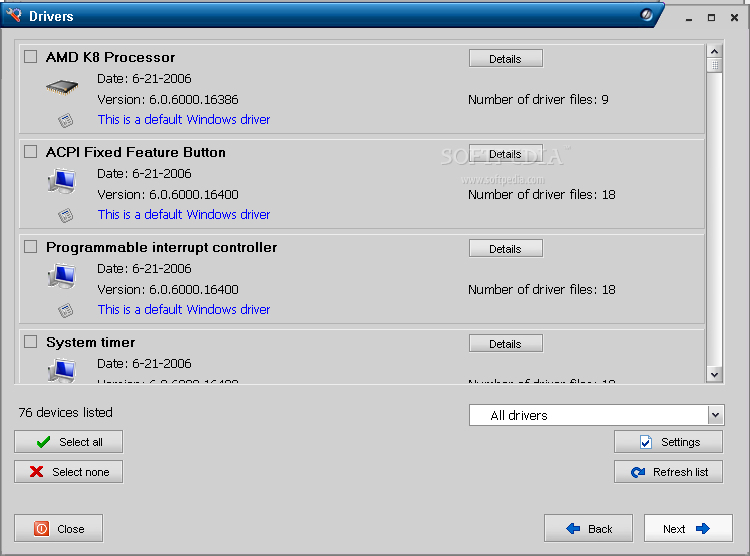750x556 pixels.
Task: Go Back to the previous step
Action: point(588,528)
